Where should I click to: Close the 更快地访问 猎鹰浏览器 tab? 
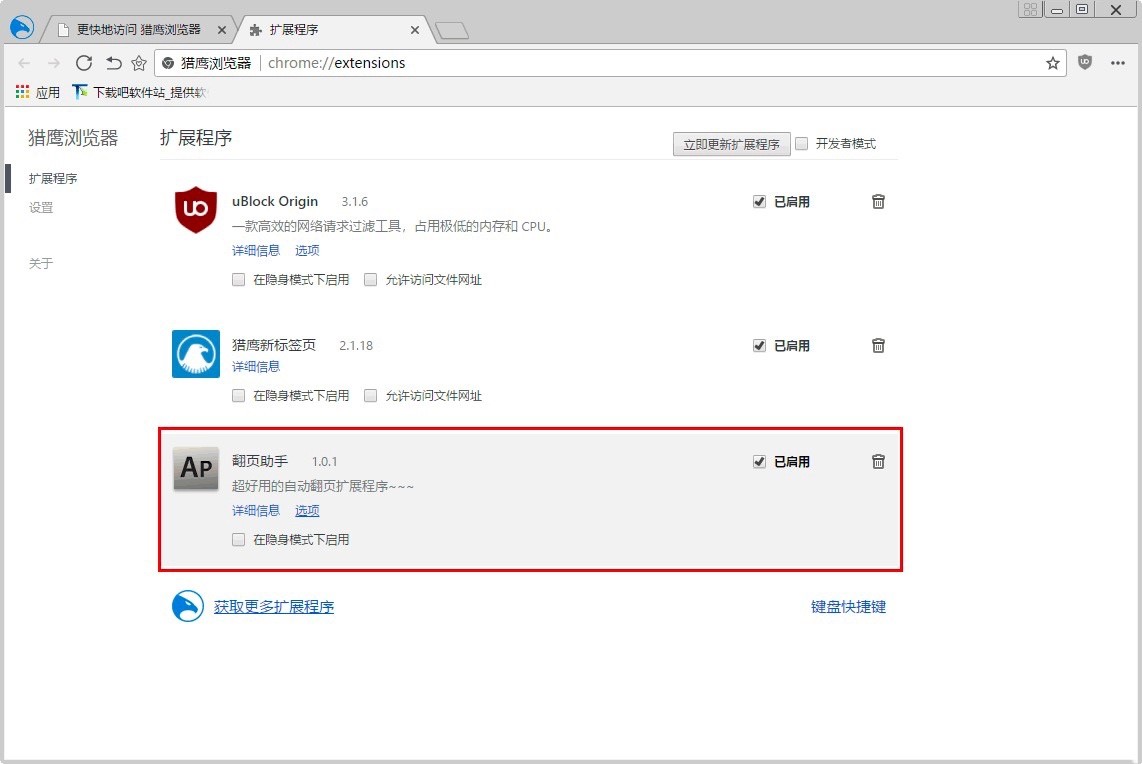coord(221,30)
